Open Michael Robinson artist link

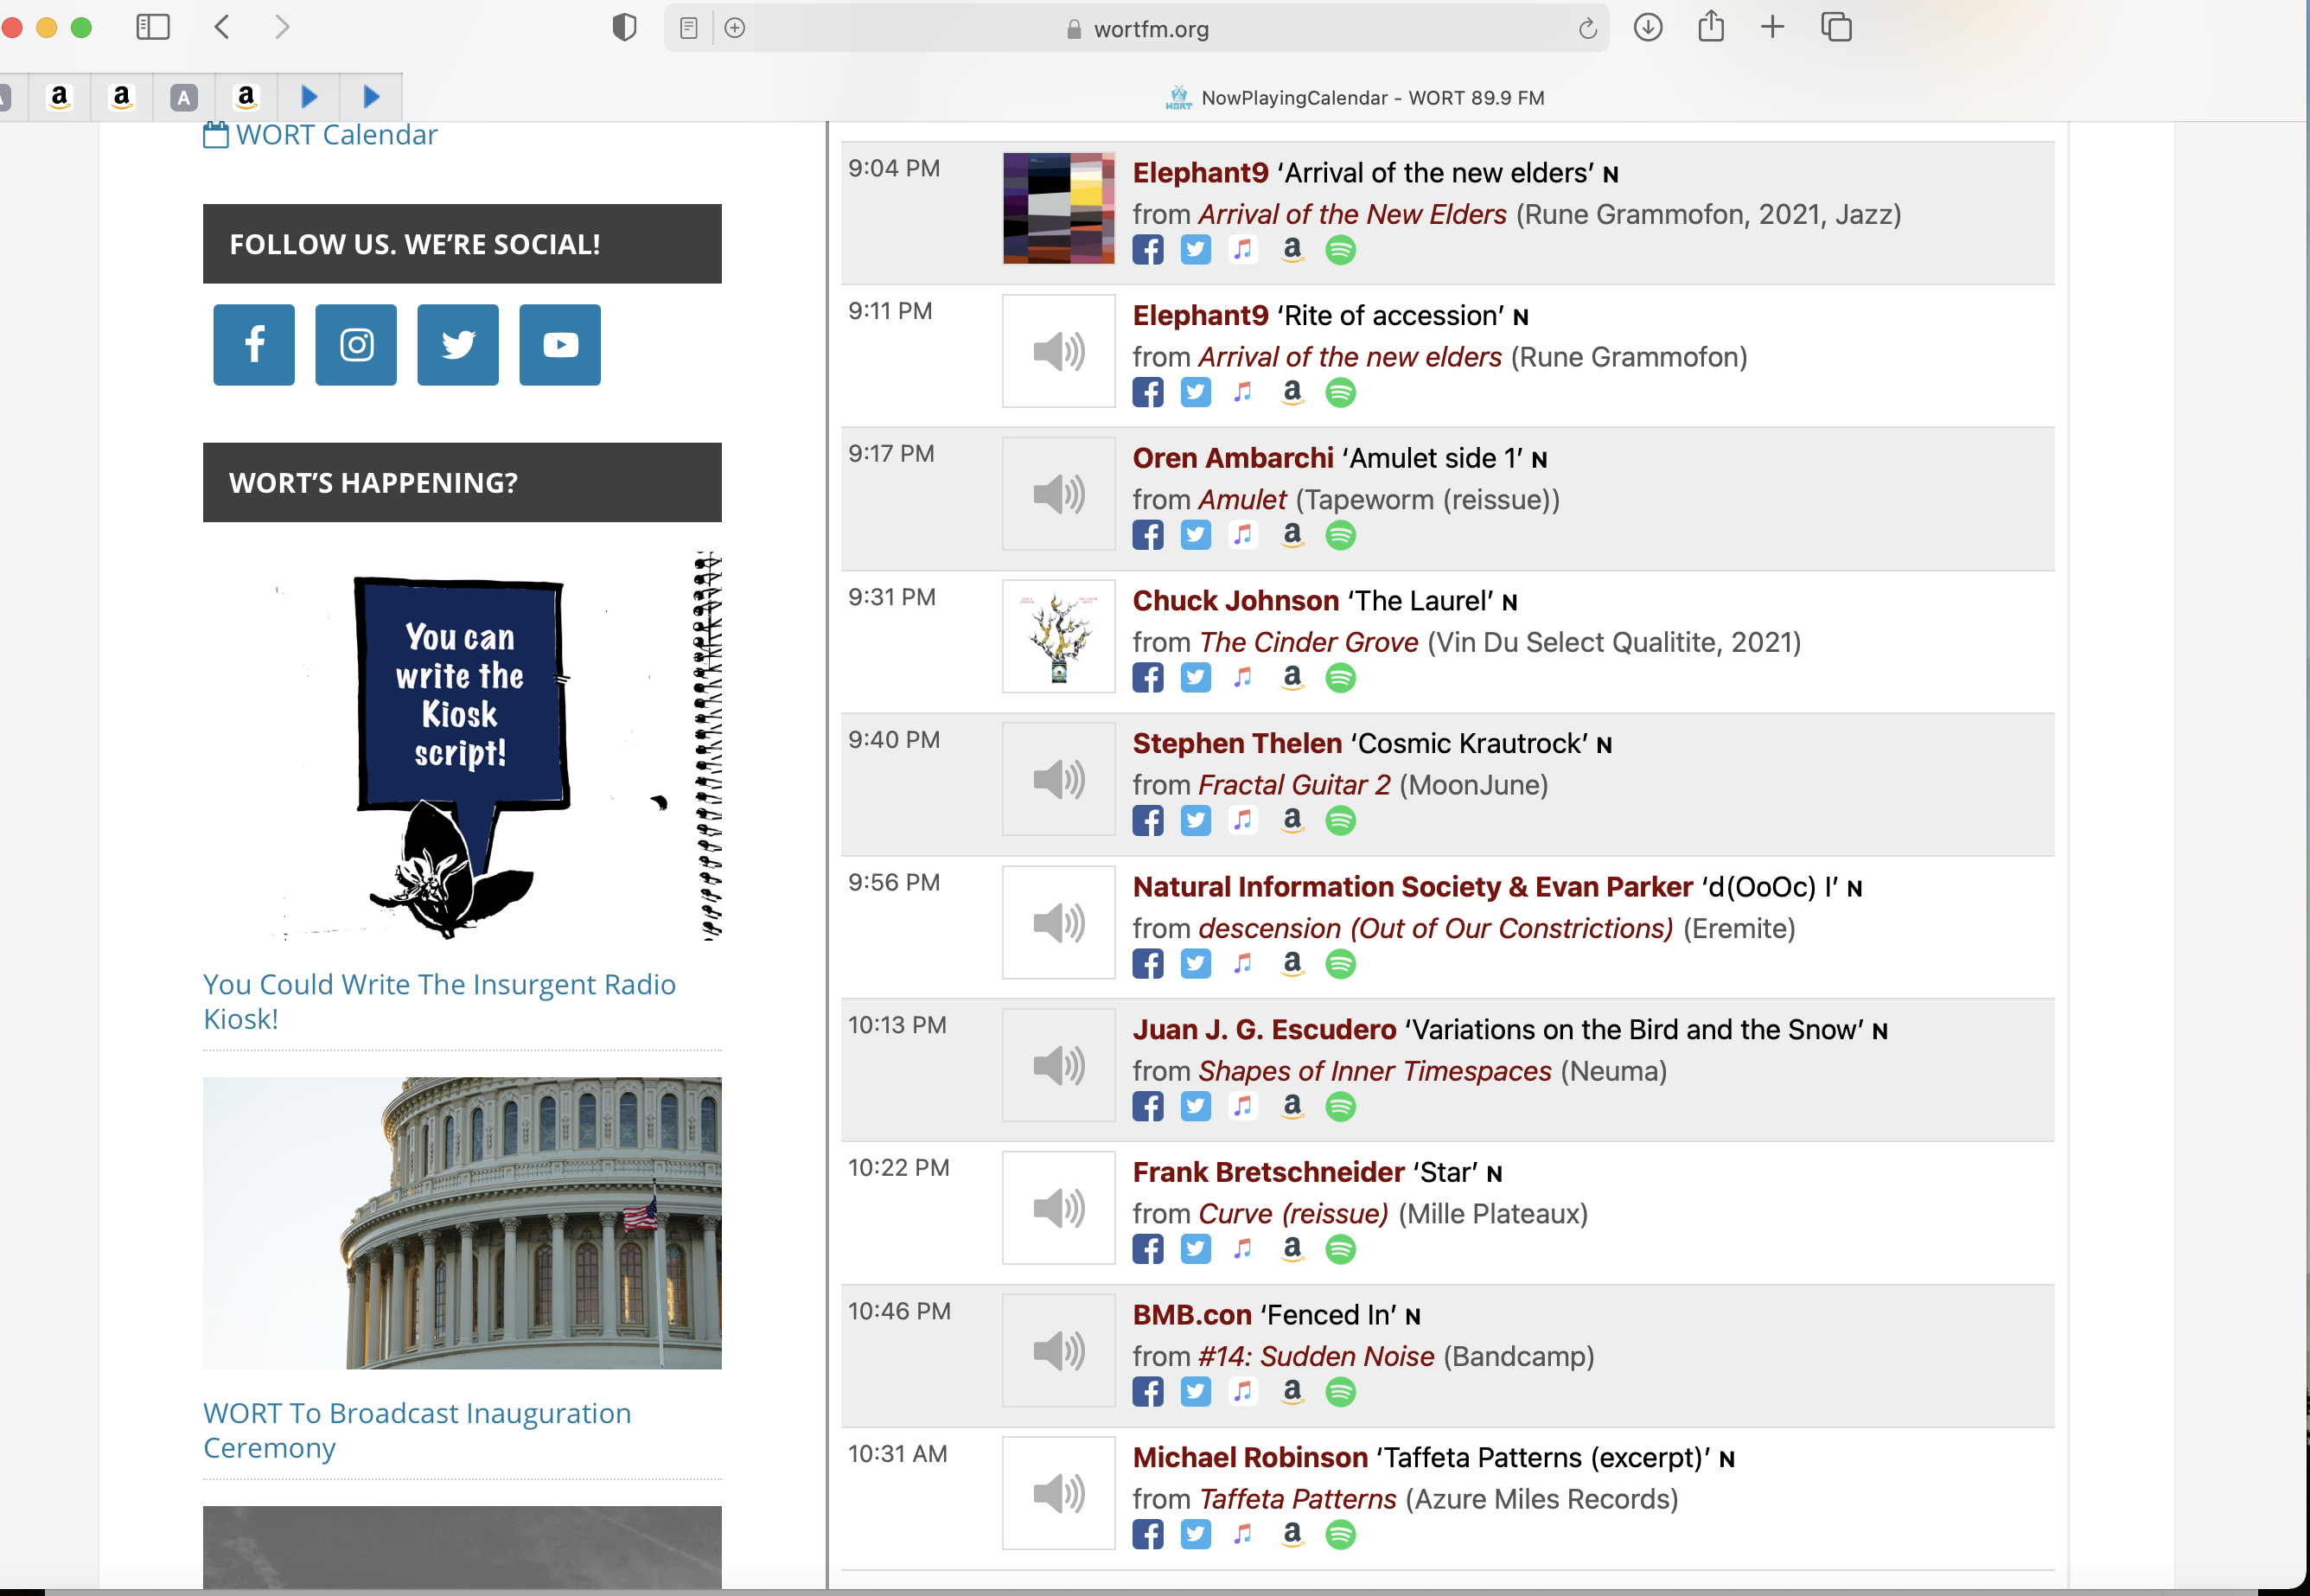tap(1250, 1458)
